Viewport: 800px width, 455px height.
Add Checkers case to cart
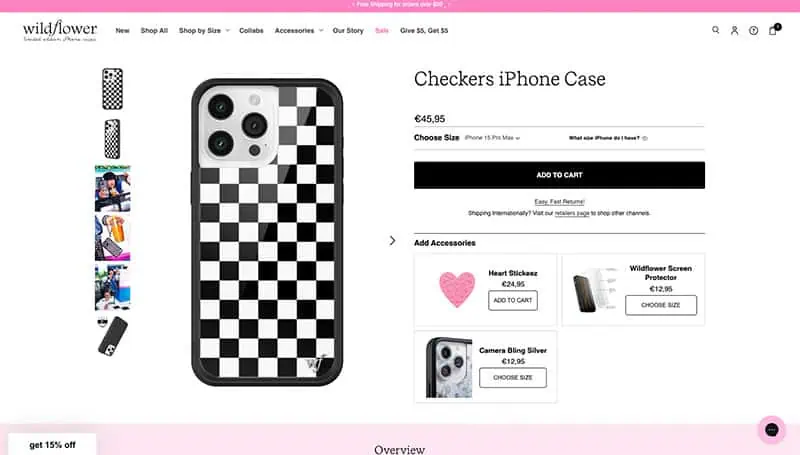tap(559, 175)
